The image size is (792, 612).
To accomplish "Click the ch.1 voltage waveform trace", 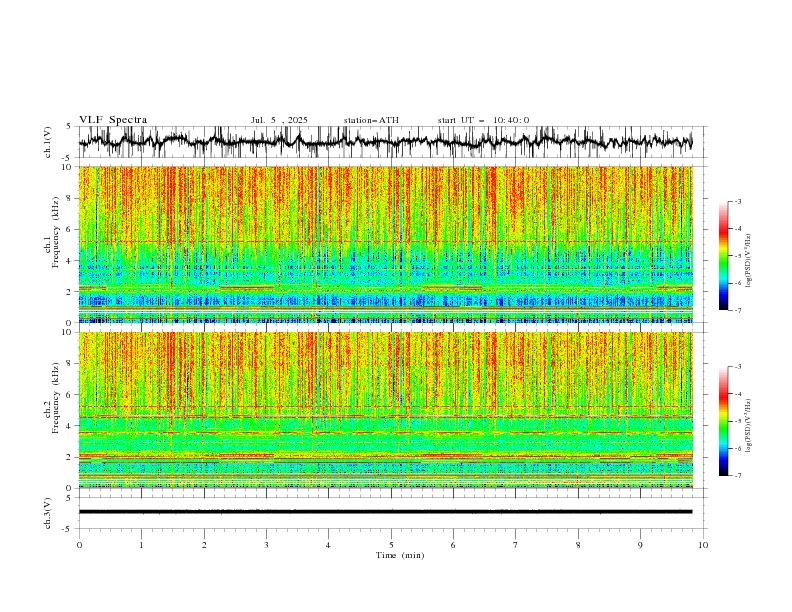I will click(385, 142).
